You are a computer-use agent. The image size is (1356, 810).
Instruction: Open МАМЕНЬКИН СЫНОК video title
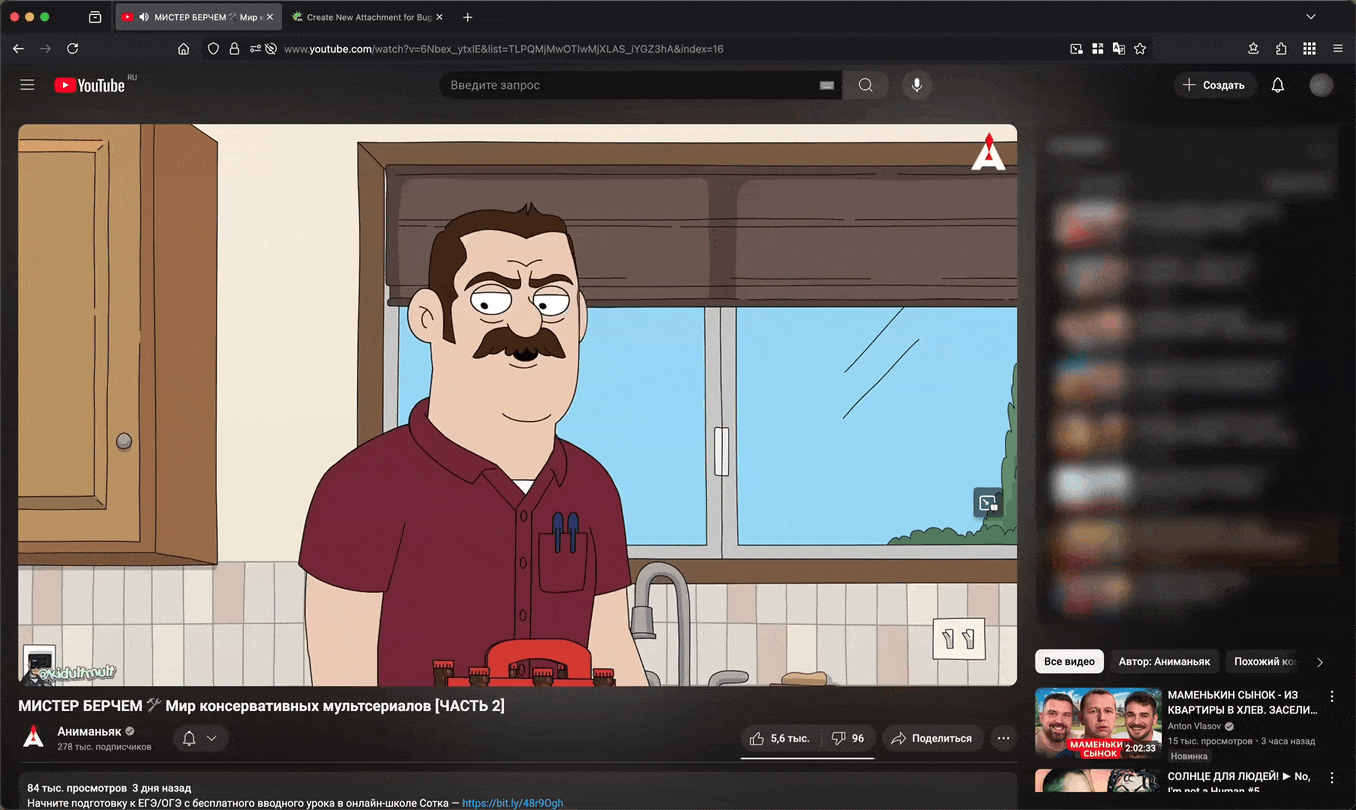(1243, 702)
